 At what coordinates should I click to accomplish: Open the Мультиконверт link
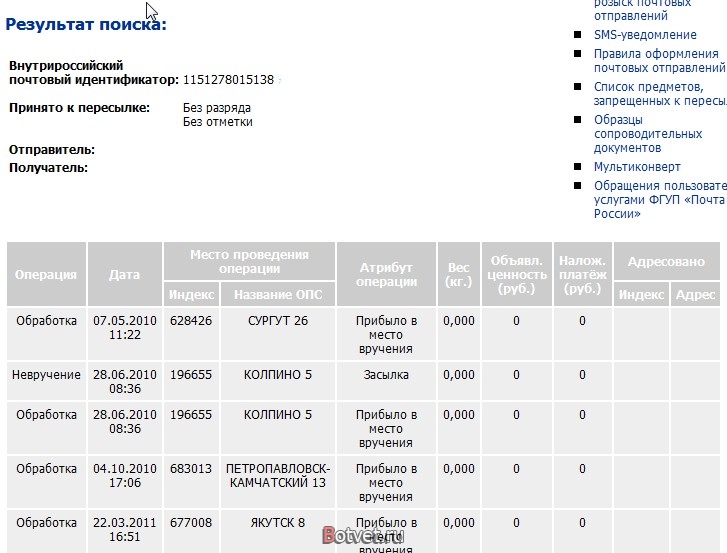click(x=637, y=166)
